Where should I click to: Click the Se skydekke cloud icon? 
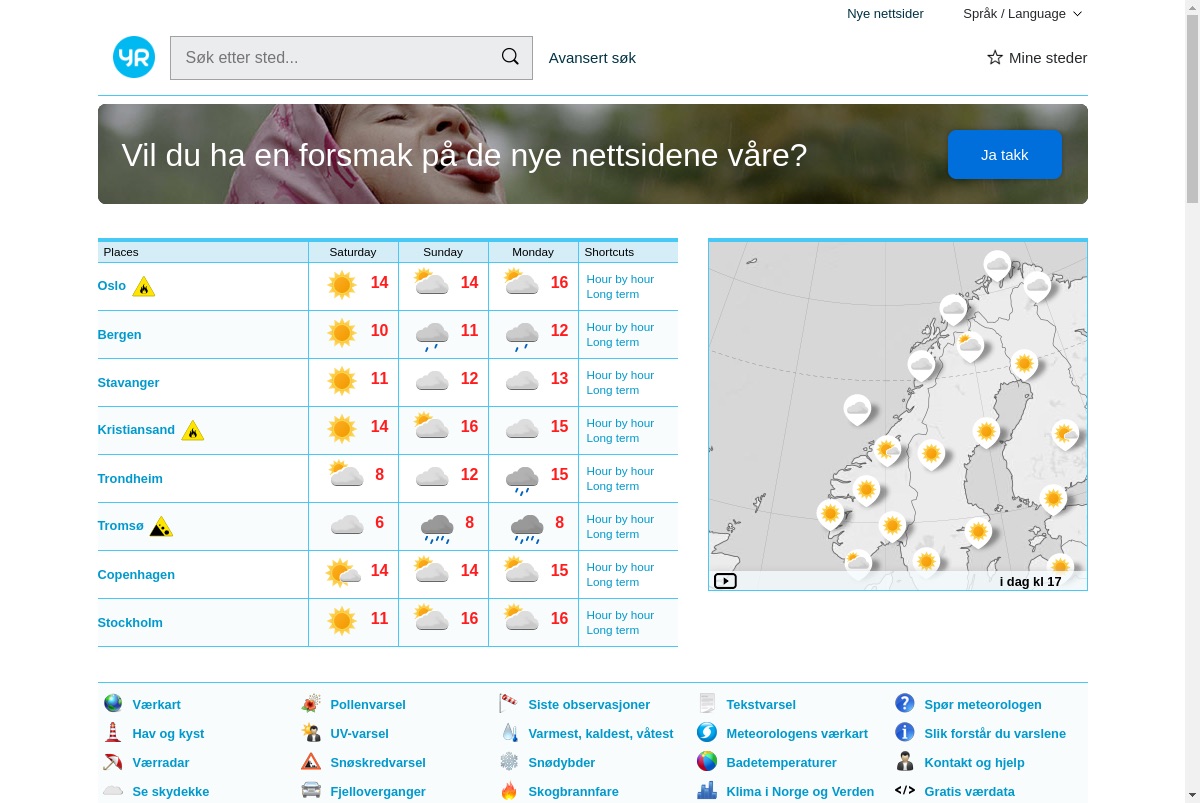(113, 791)
